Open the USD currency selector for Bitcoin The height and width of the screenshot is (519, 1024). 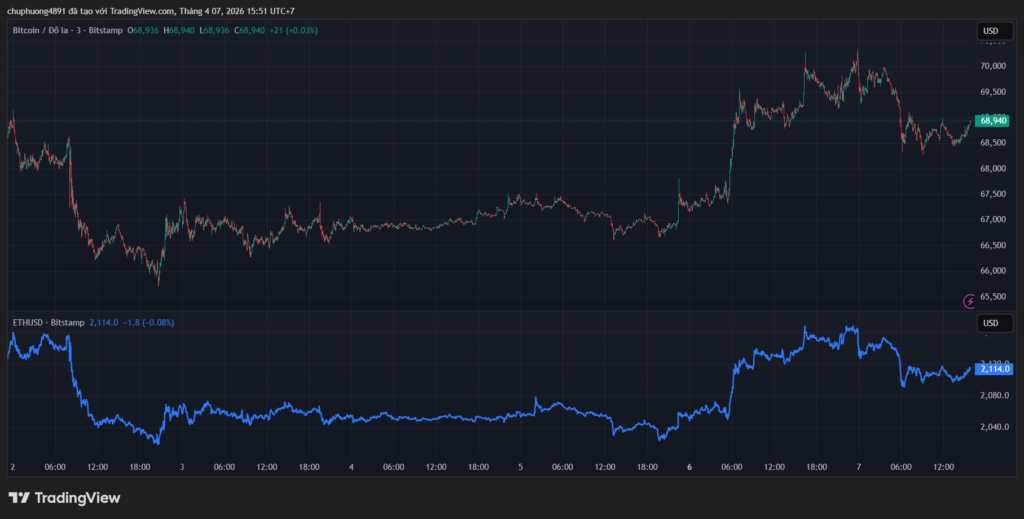pos(991,31)
